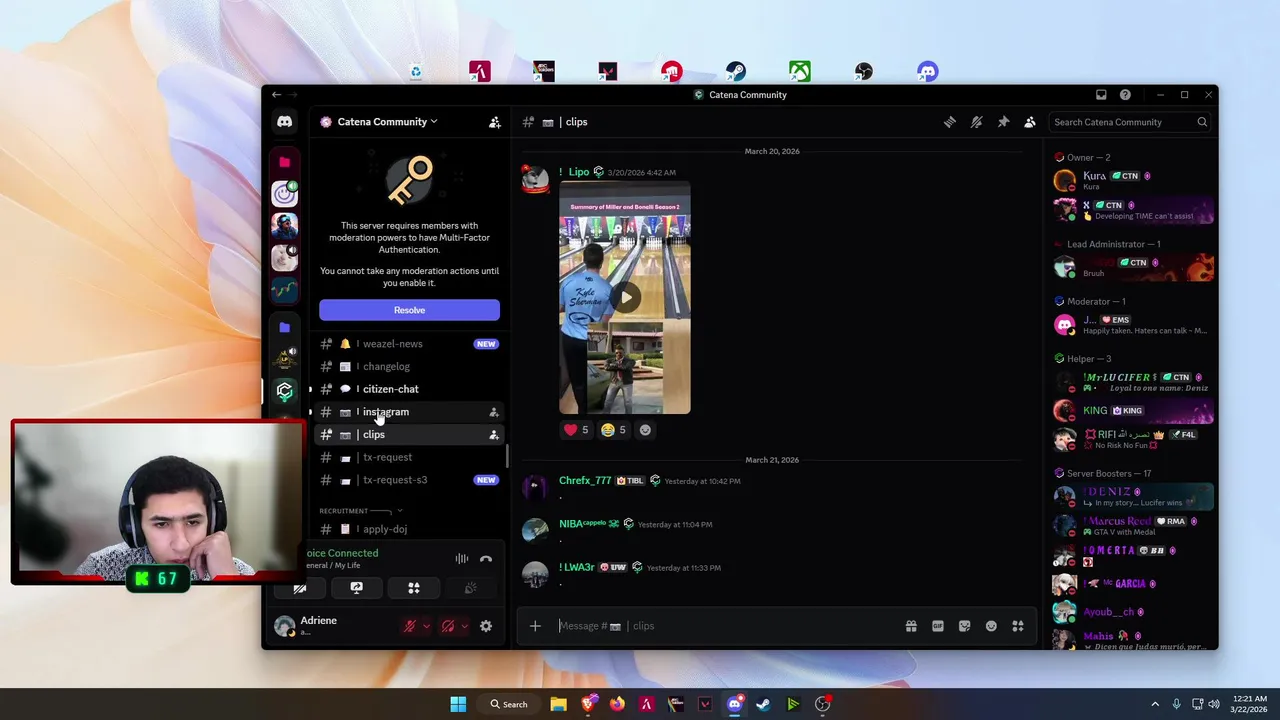
Task: Open the Xbox desktop shortcut
Action: pos(800,72)
